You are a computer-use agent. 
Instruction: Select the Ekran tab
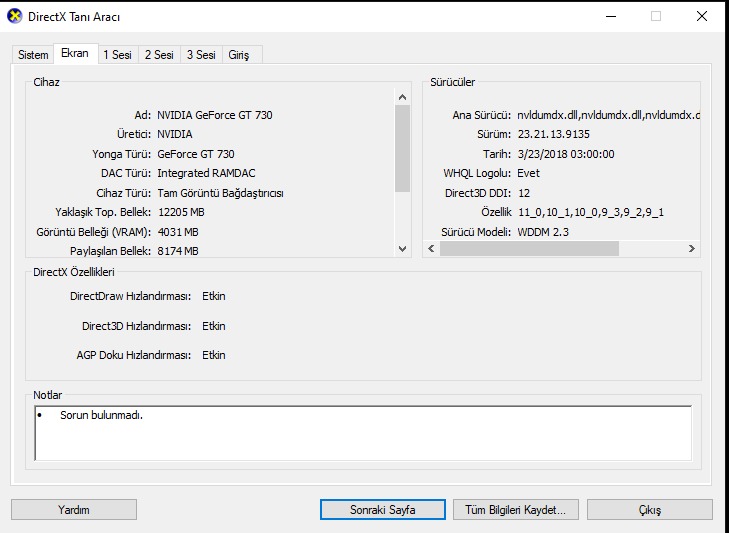[75, 53]
